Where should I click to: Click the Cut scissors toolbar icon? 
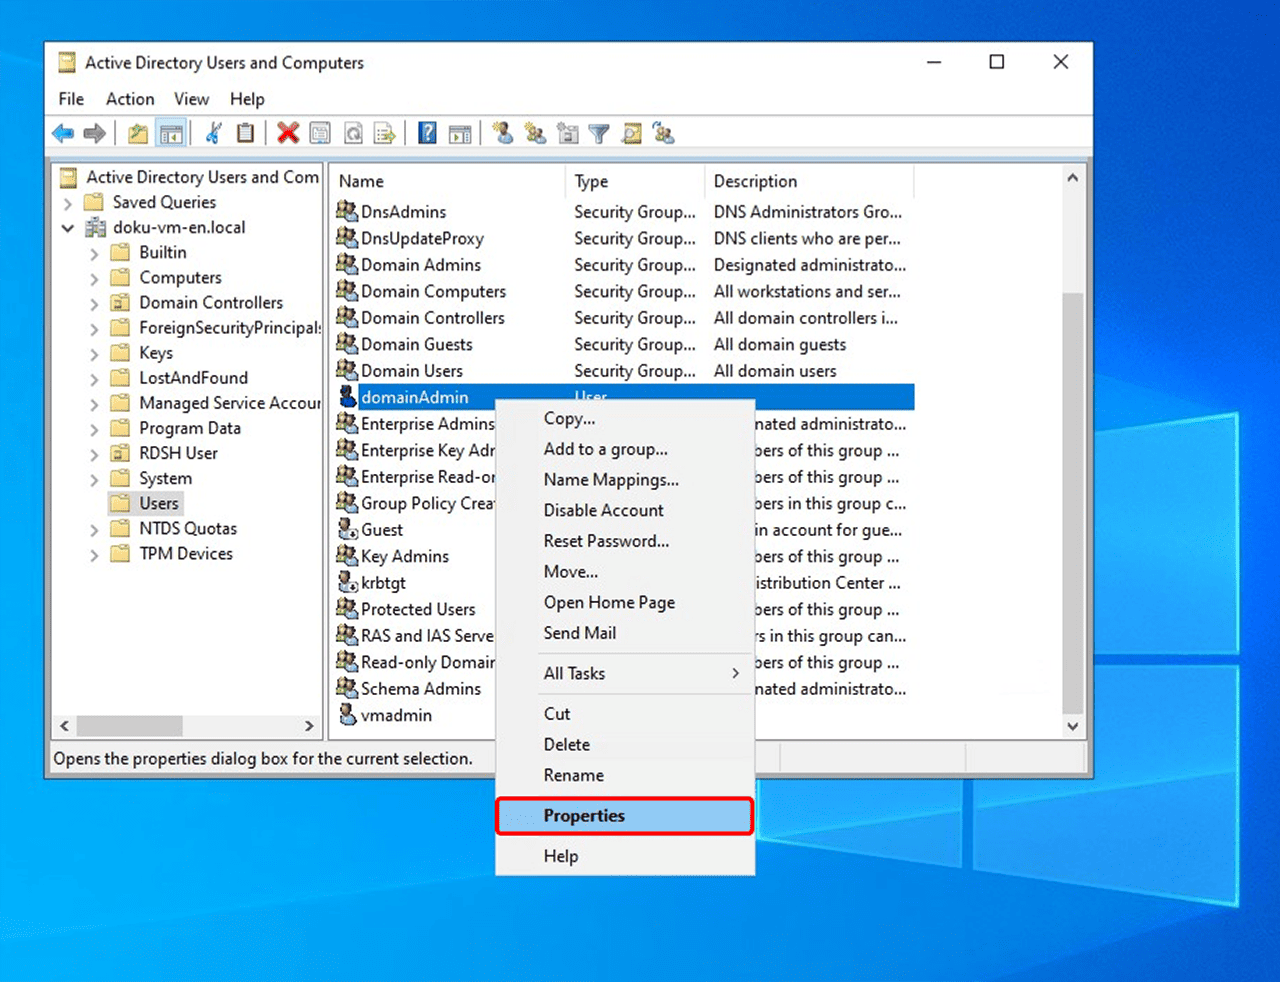click(214, 134)
